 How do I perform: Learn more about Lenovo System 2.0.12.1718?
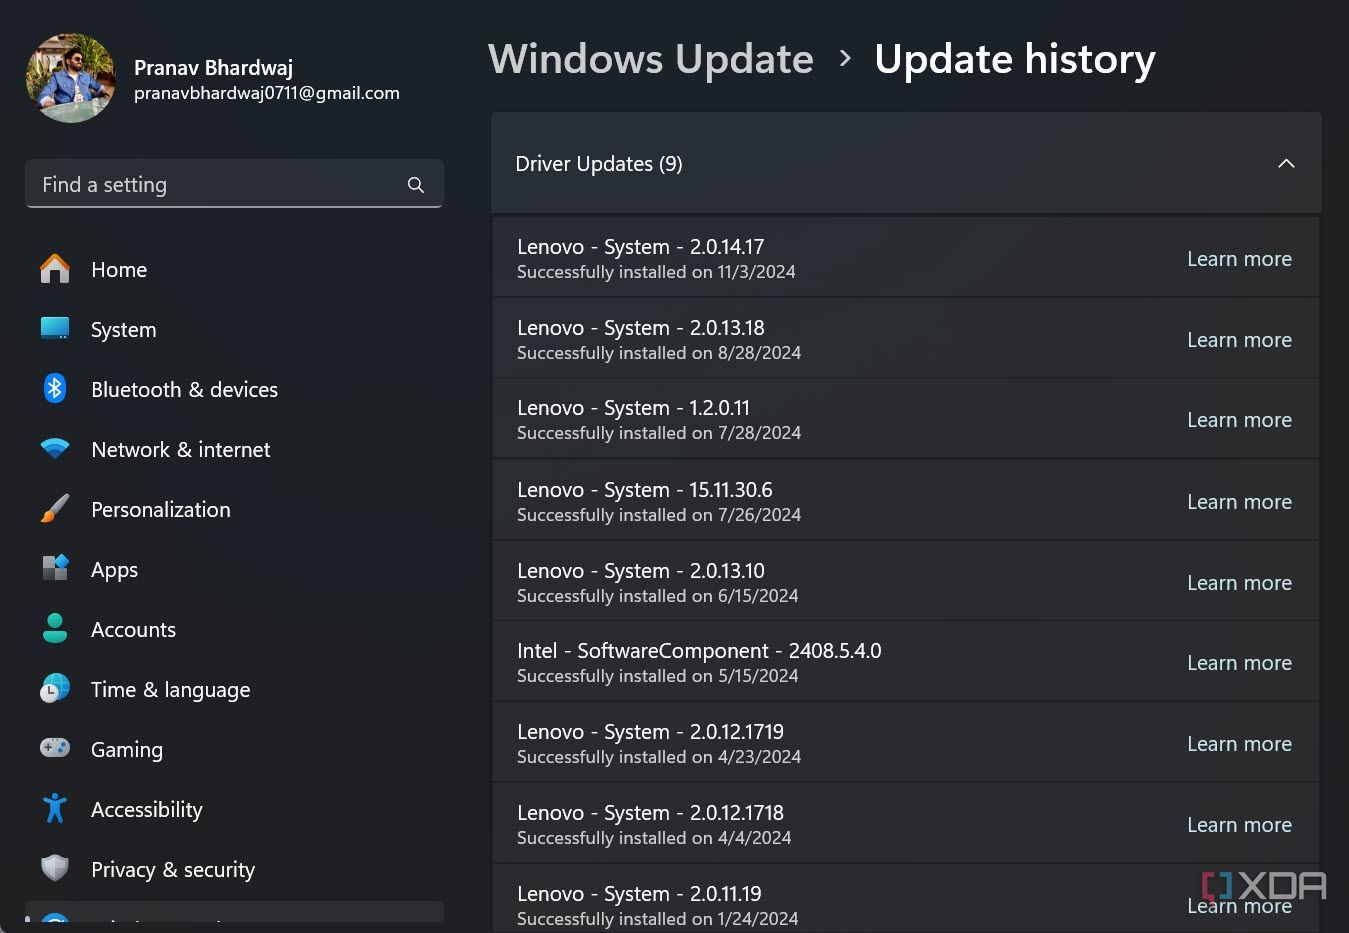1239,825
